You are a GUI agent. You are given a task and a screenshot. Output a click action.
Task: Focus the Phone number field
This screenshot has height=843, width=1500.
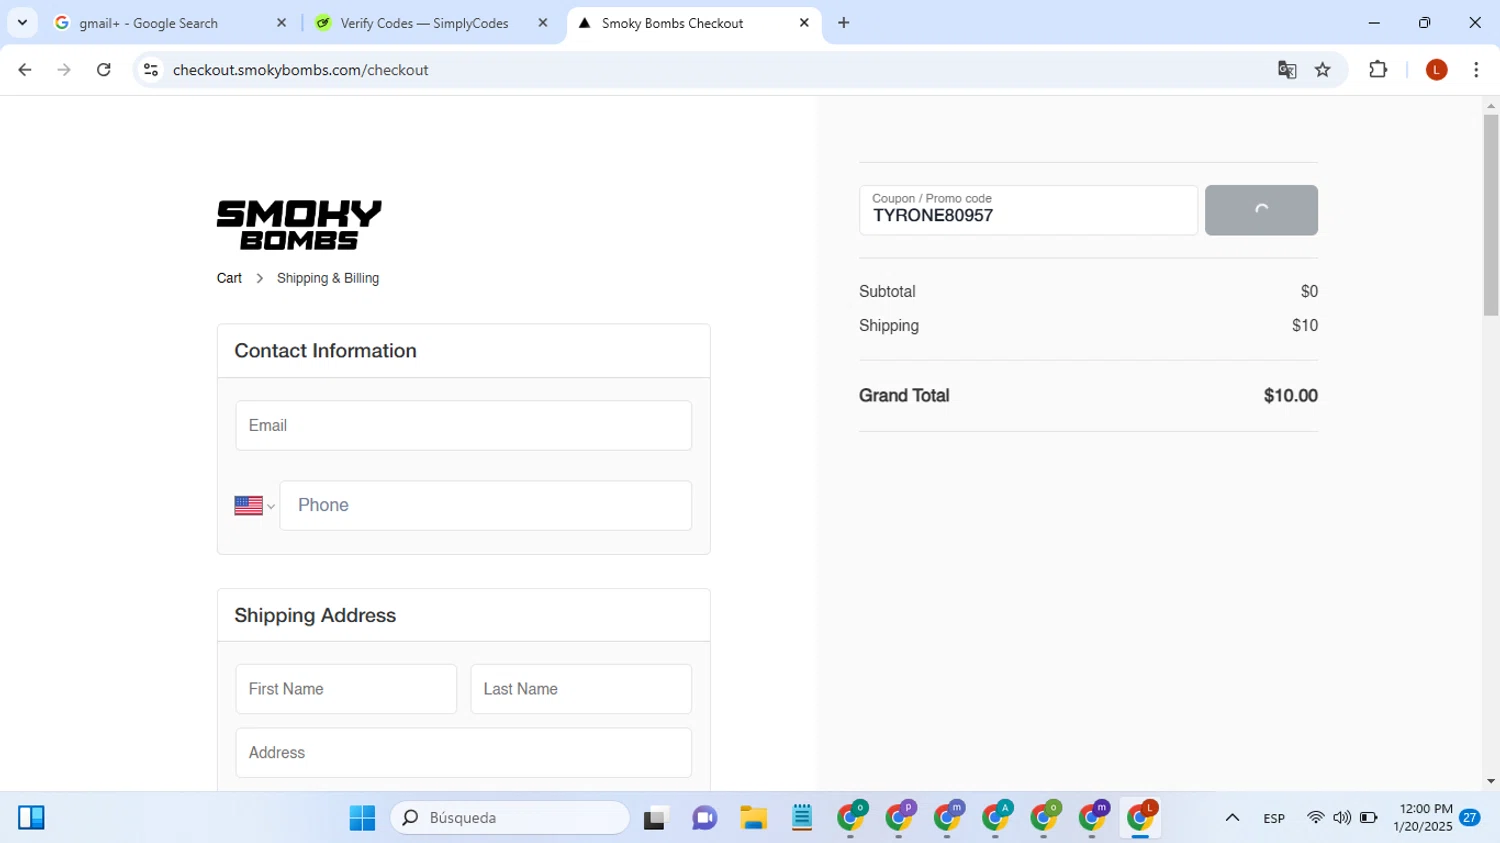pyautogui.click(x=486, y=505)
